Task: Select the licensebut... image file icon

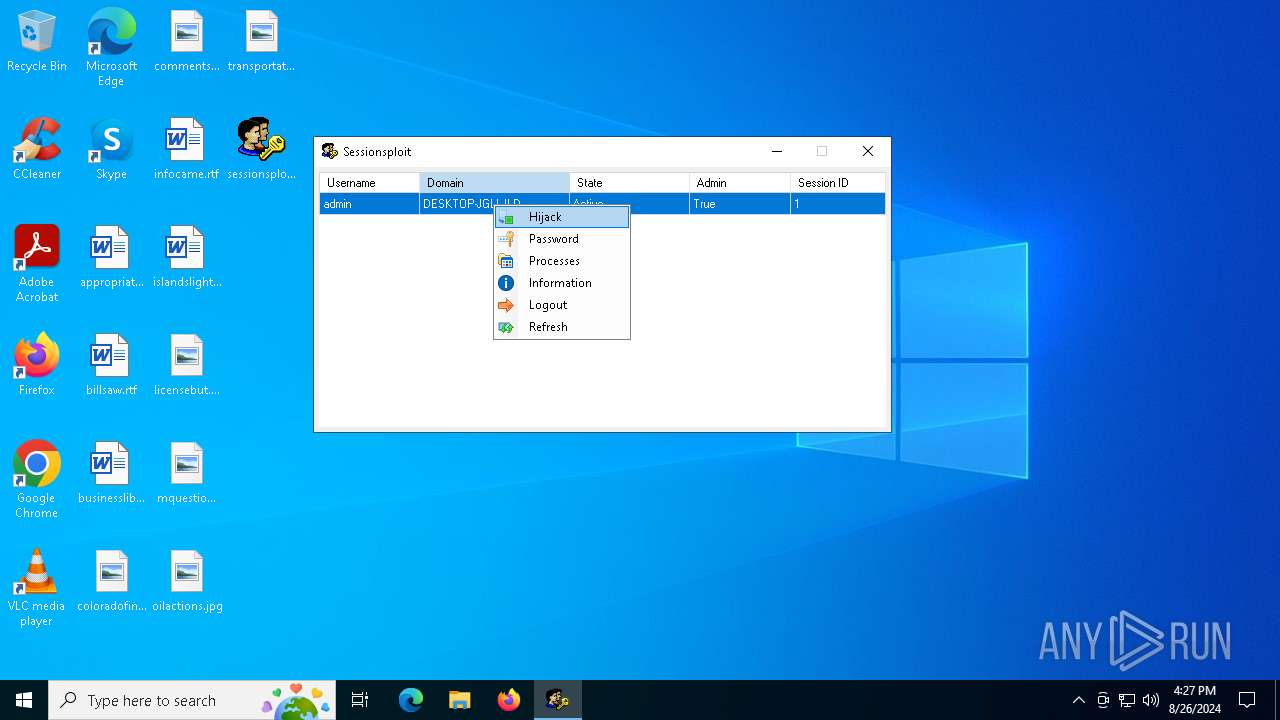Action: (x=186, y=365)
